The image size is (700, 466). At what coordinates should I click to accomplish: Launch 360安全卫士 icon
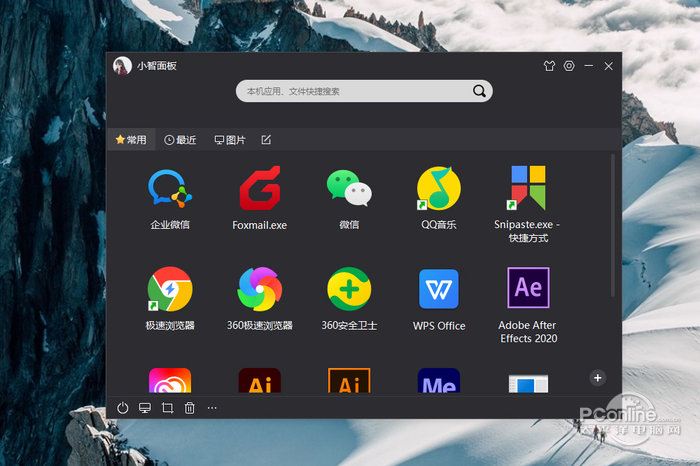[349, 289]
